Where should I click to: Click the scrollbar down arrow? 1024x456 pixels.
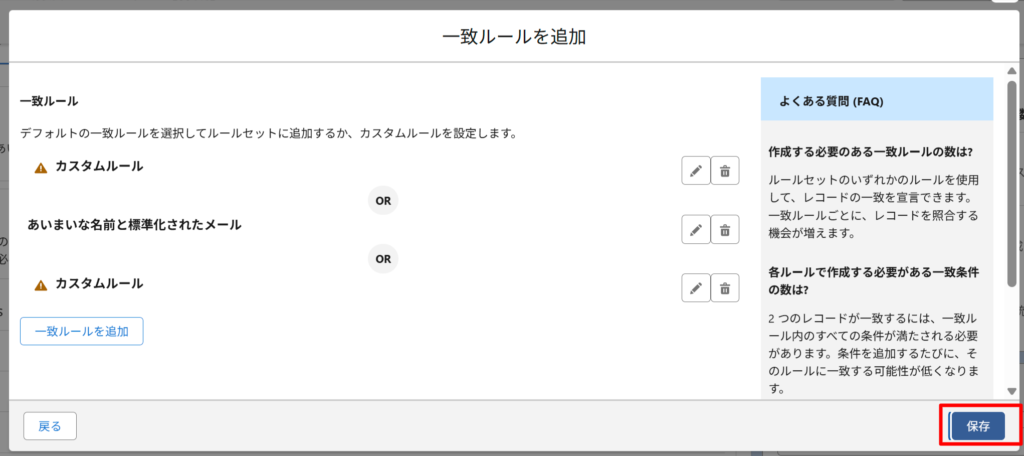point(1012,391)
